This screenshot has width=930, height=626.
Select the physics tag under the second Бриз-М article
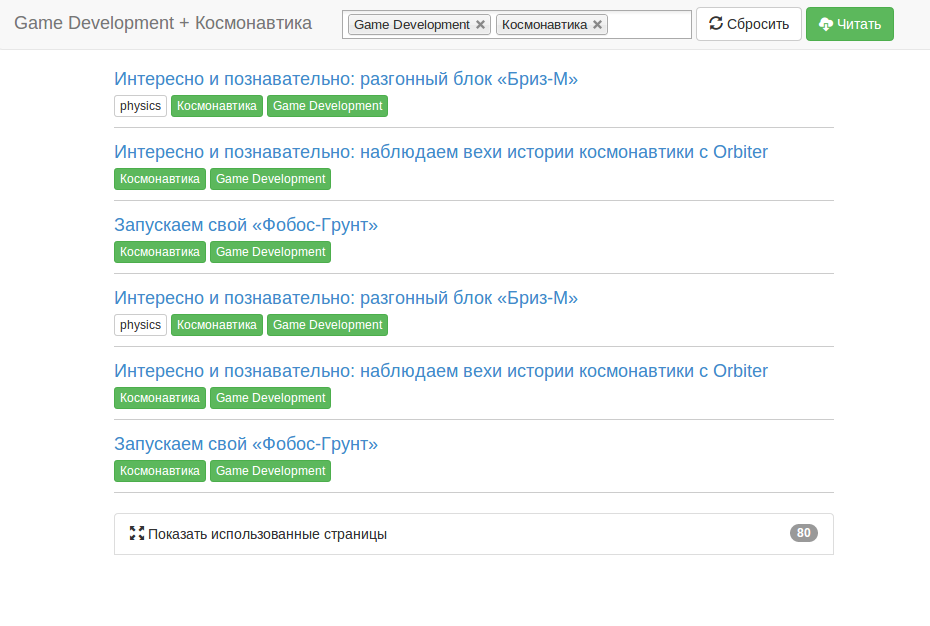coord(140,324)
